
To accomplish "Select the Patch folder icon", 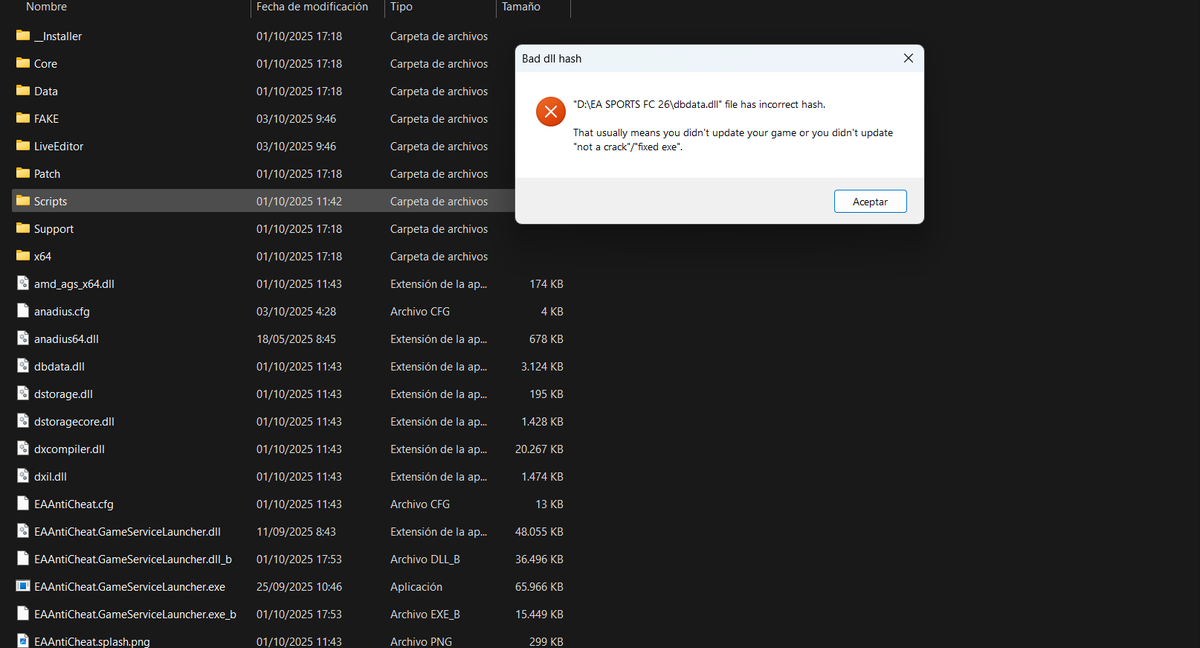I will tap(23, 173).
